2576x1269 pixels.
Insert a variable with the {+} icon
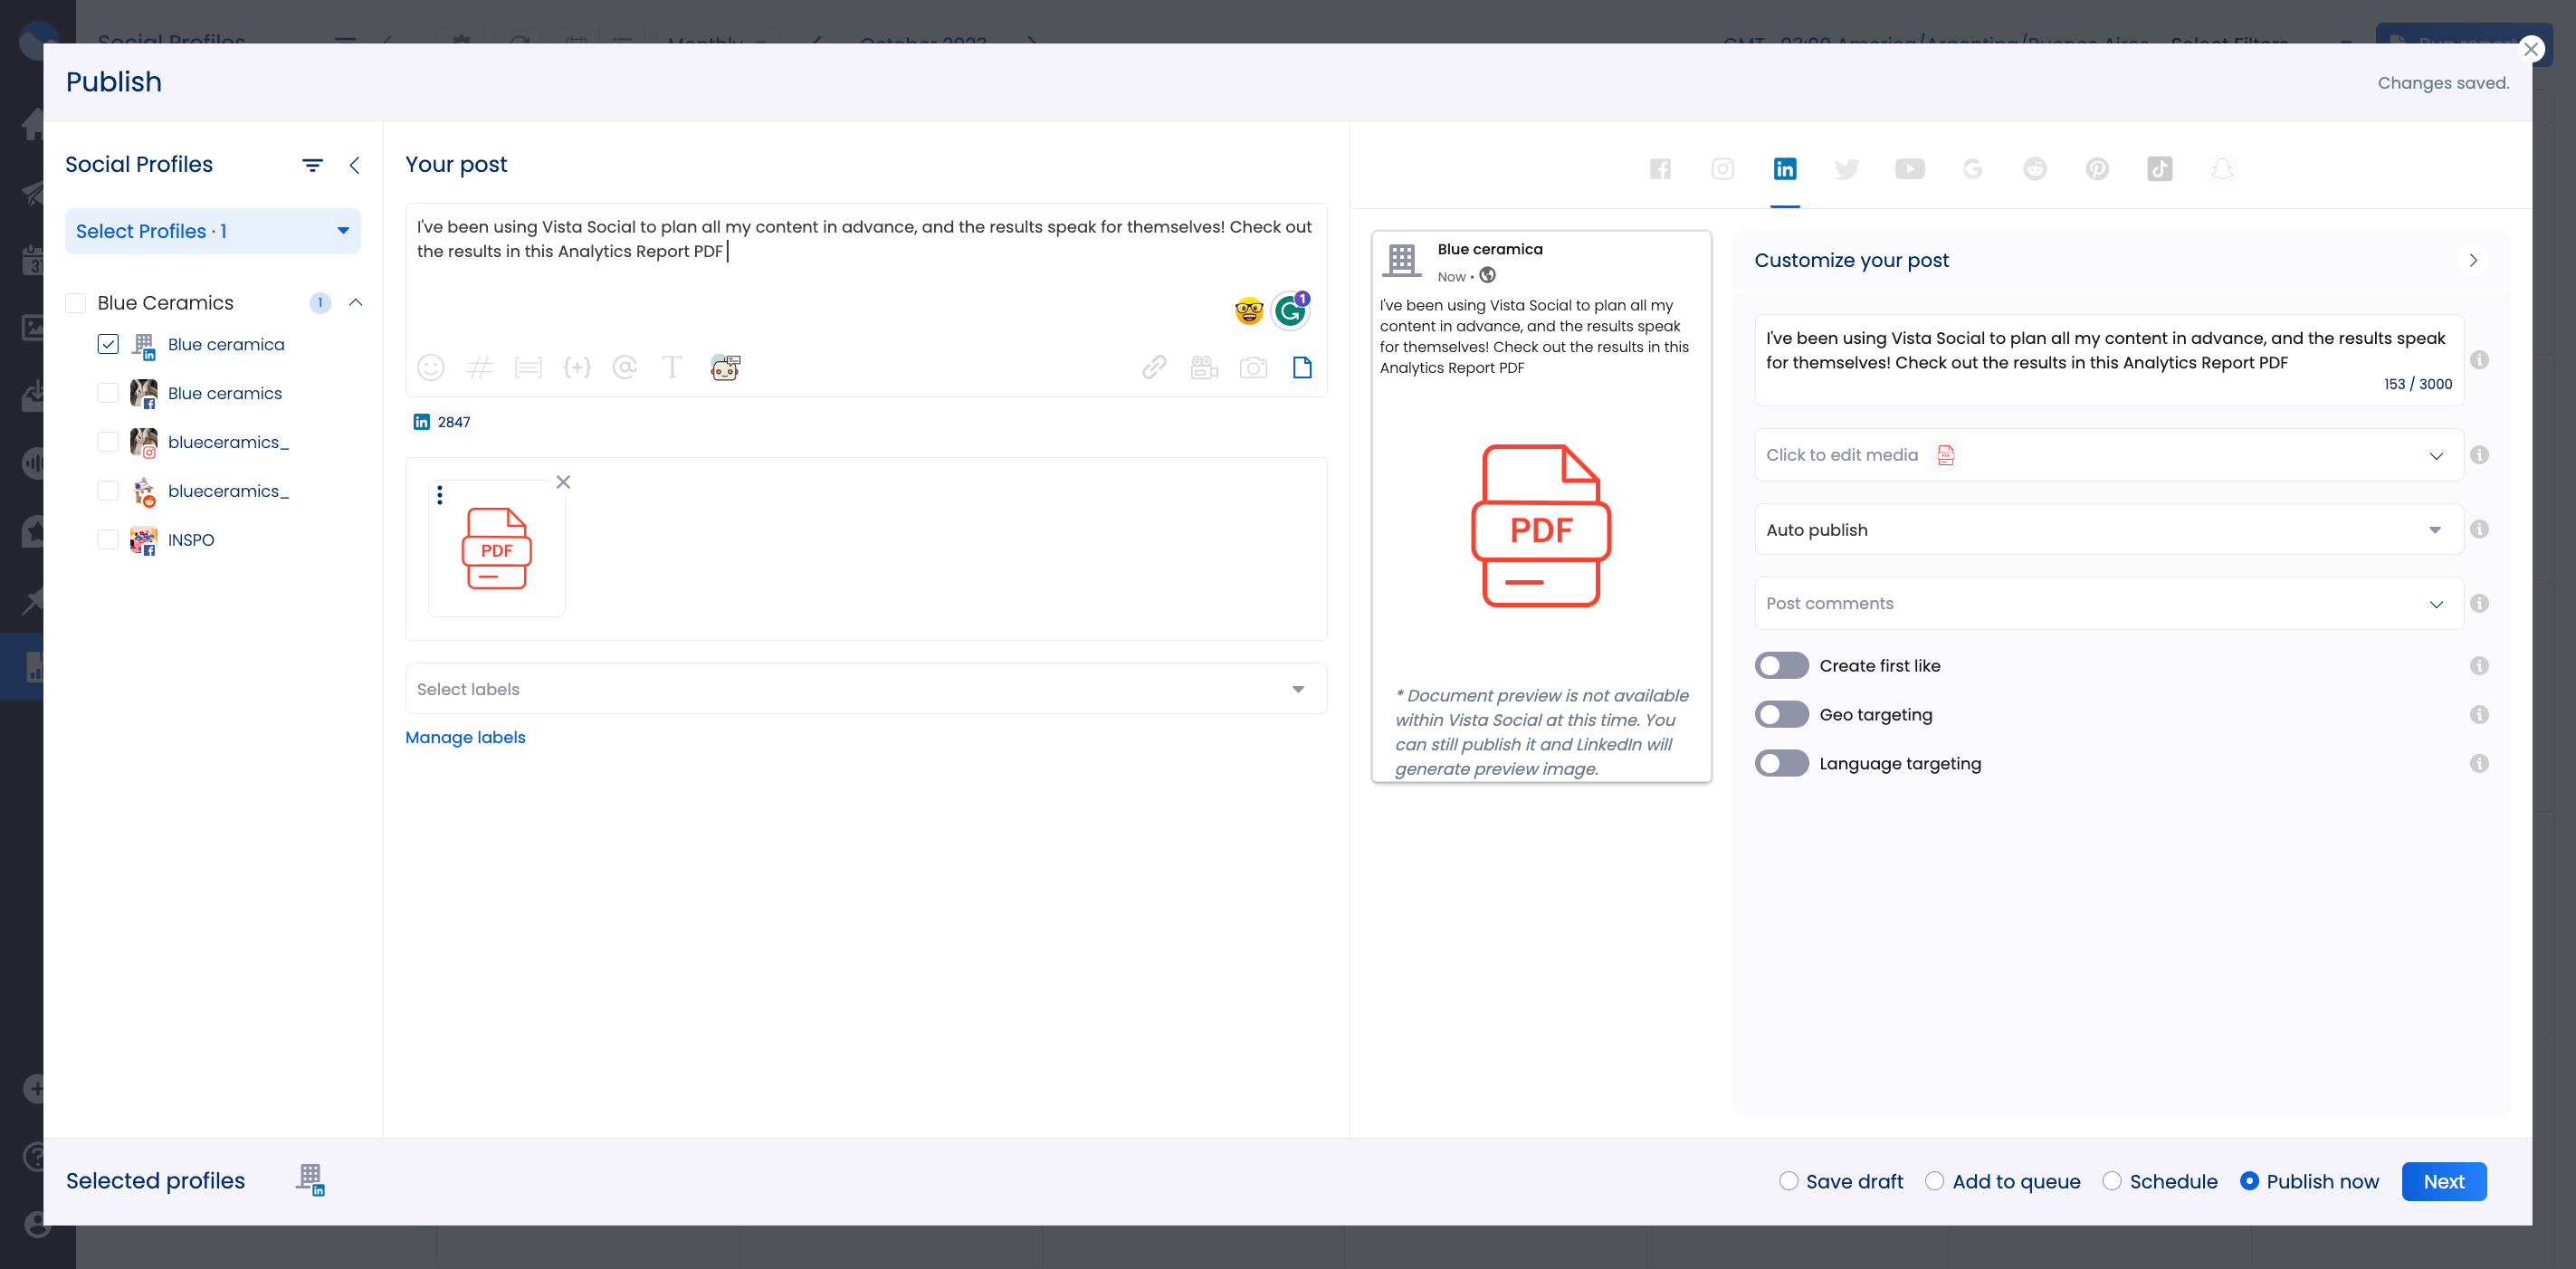click(577, 368)
